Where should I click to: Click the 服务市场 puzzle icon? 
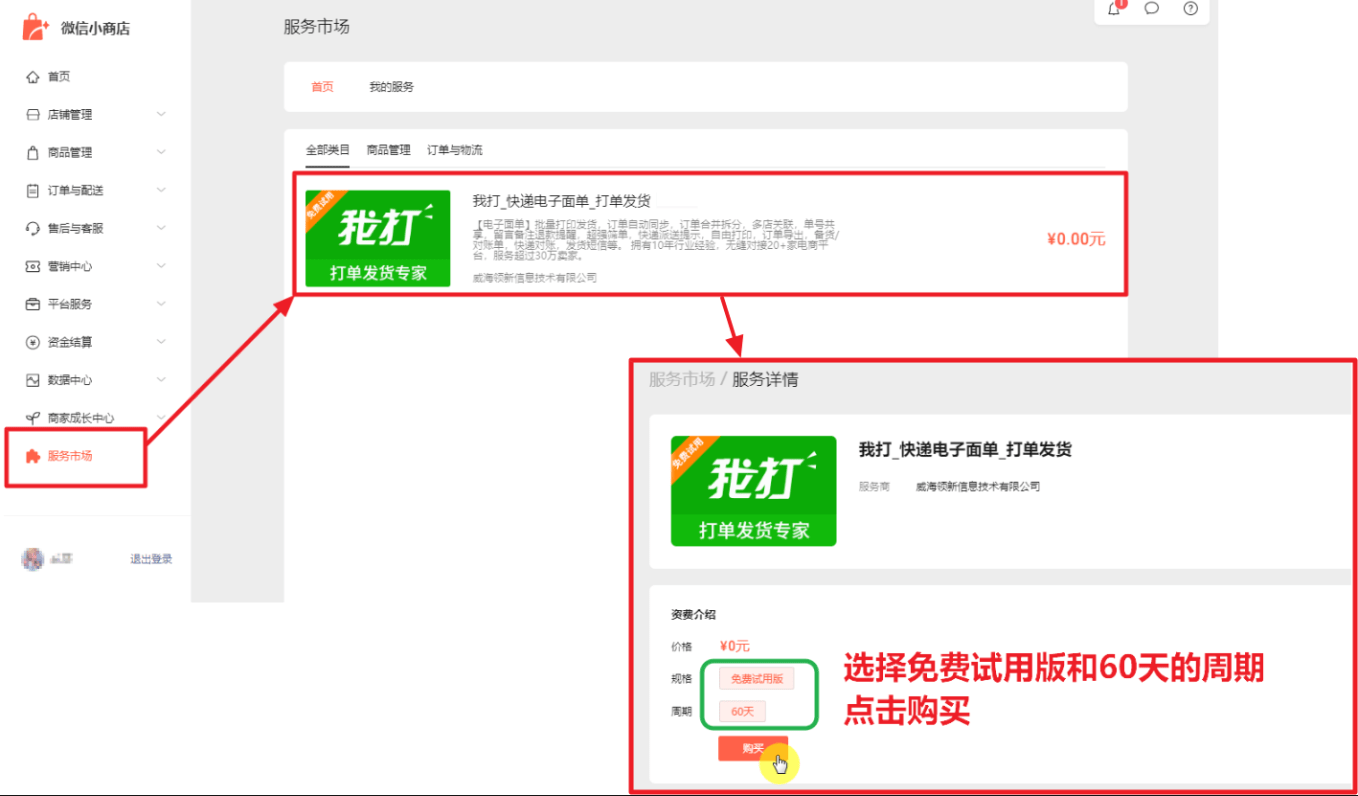(x=33, y=456)
